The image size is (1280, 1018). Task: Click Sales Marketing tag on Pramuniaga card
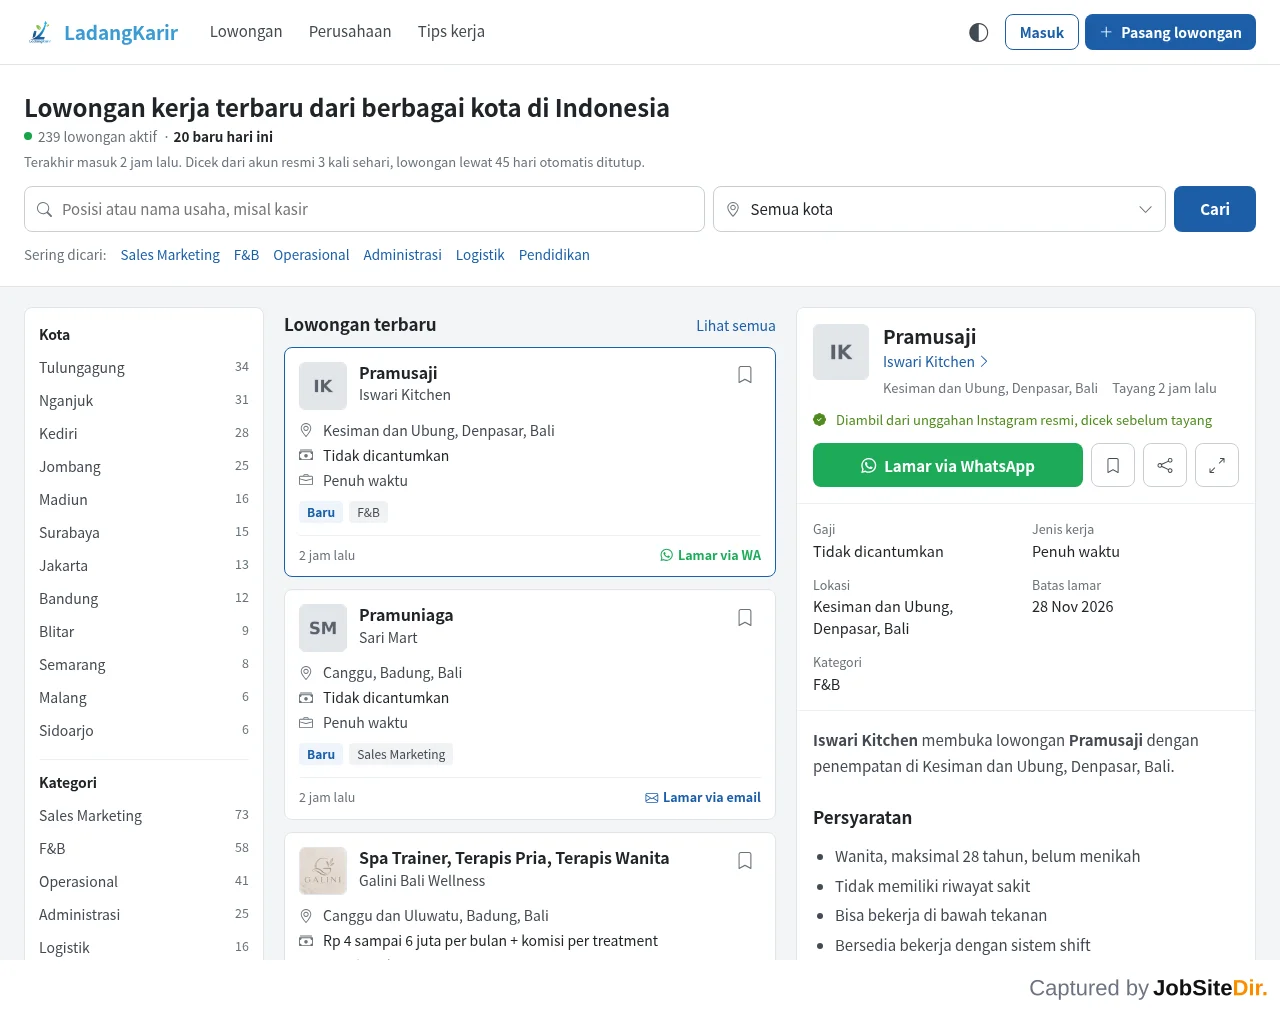pyautogui.click(x=401, y=754)
